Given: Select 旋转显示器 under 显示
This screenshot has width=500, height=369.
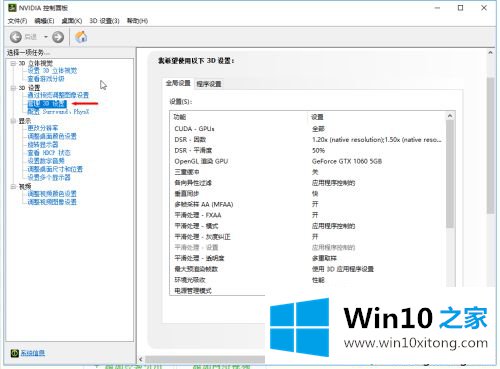Looking at the screenshot, I should 43,145.
